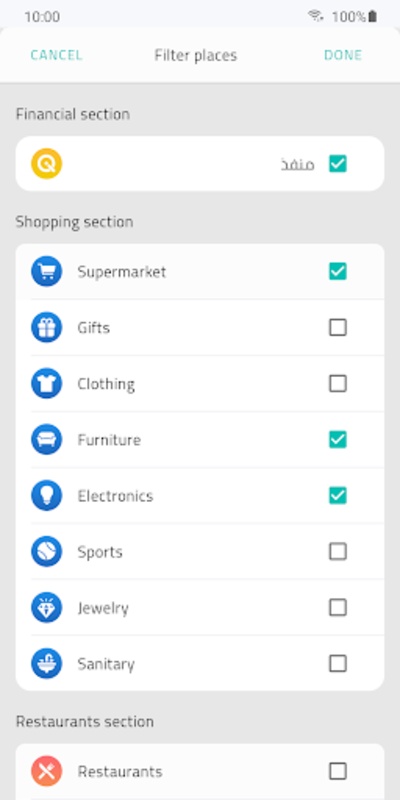Tap the DONE button
Screen dimensions: 400x800
pyautogui.click(x=343, y=55)
